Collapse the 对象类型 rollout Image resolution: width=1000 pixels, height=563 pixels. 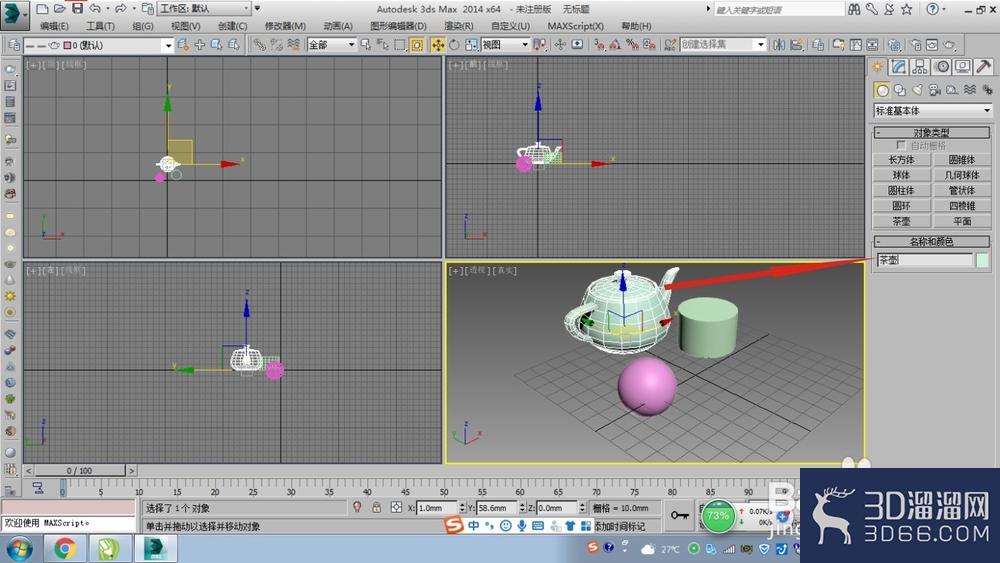click(932, 133)
